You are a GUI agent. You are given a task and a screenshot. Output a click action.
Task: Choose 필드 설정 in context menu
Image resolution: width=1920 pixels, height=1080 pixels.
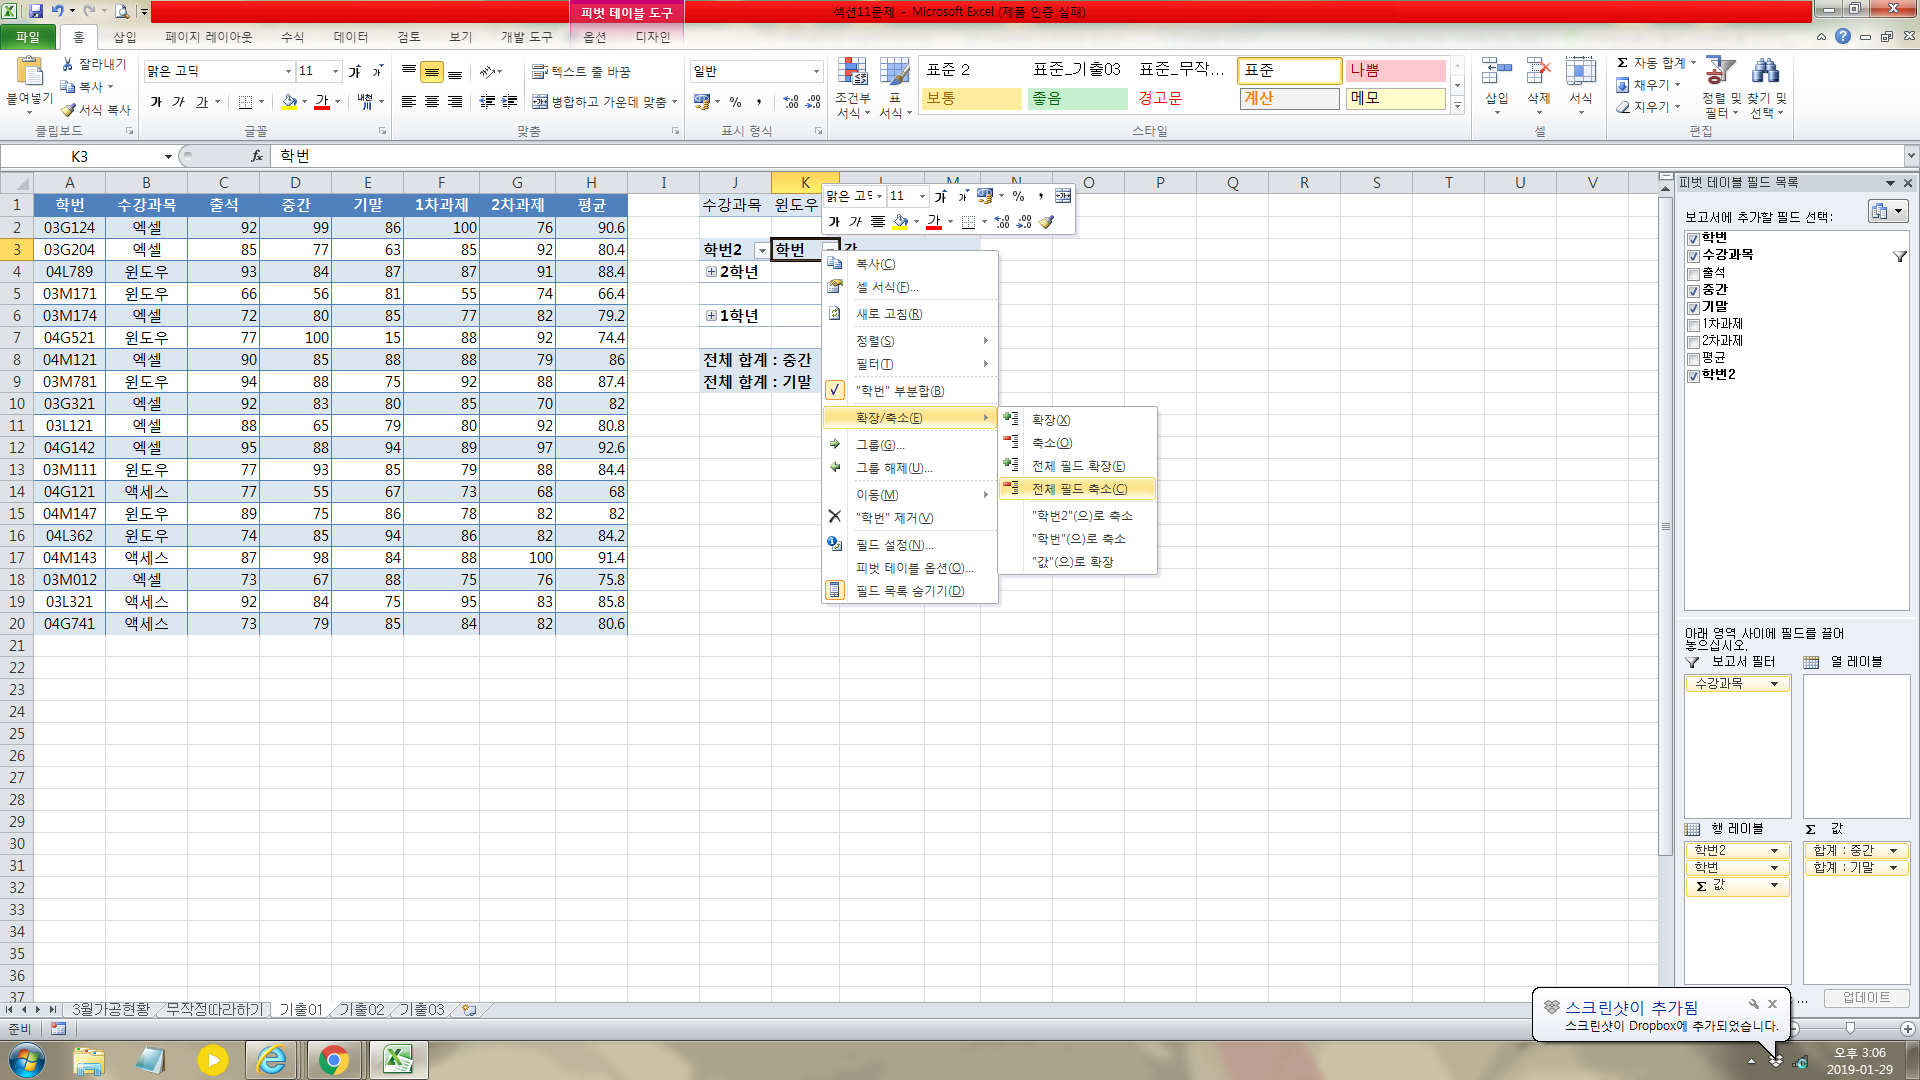click(x=893, y=545)
